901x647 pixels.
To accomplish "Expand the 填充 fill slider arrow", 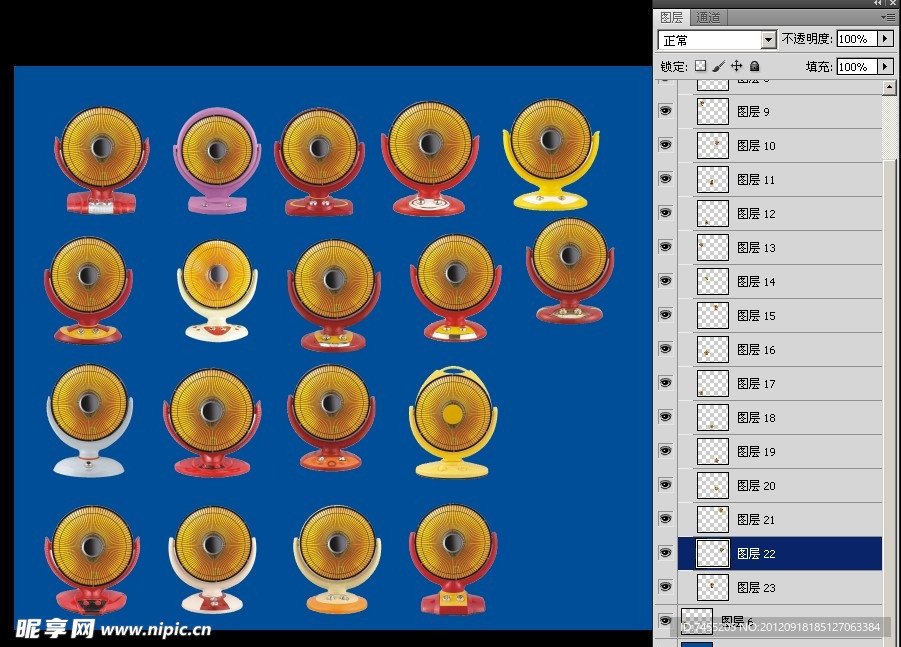I will tap(884, 66).
